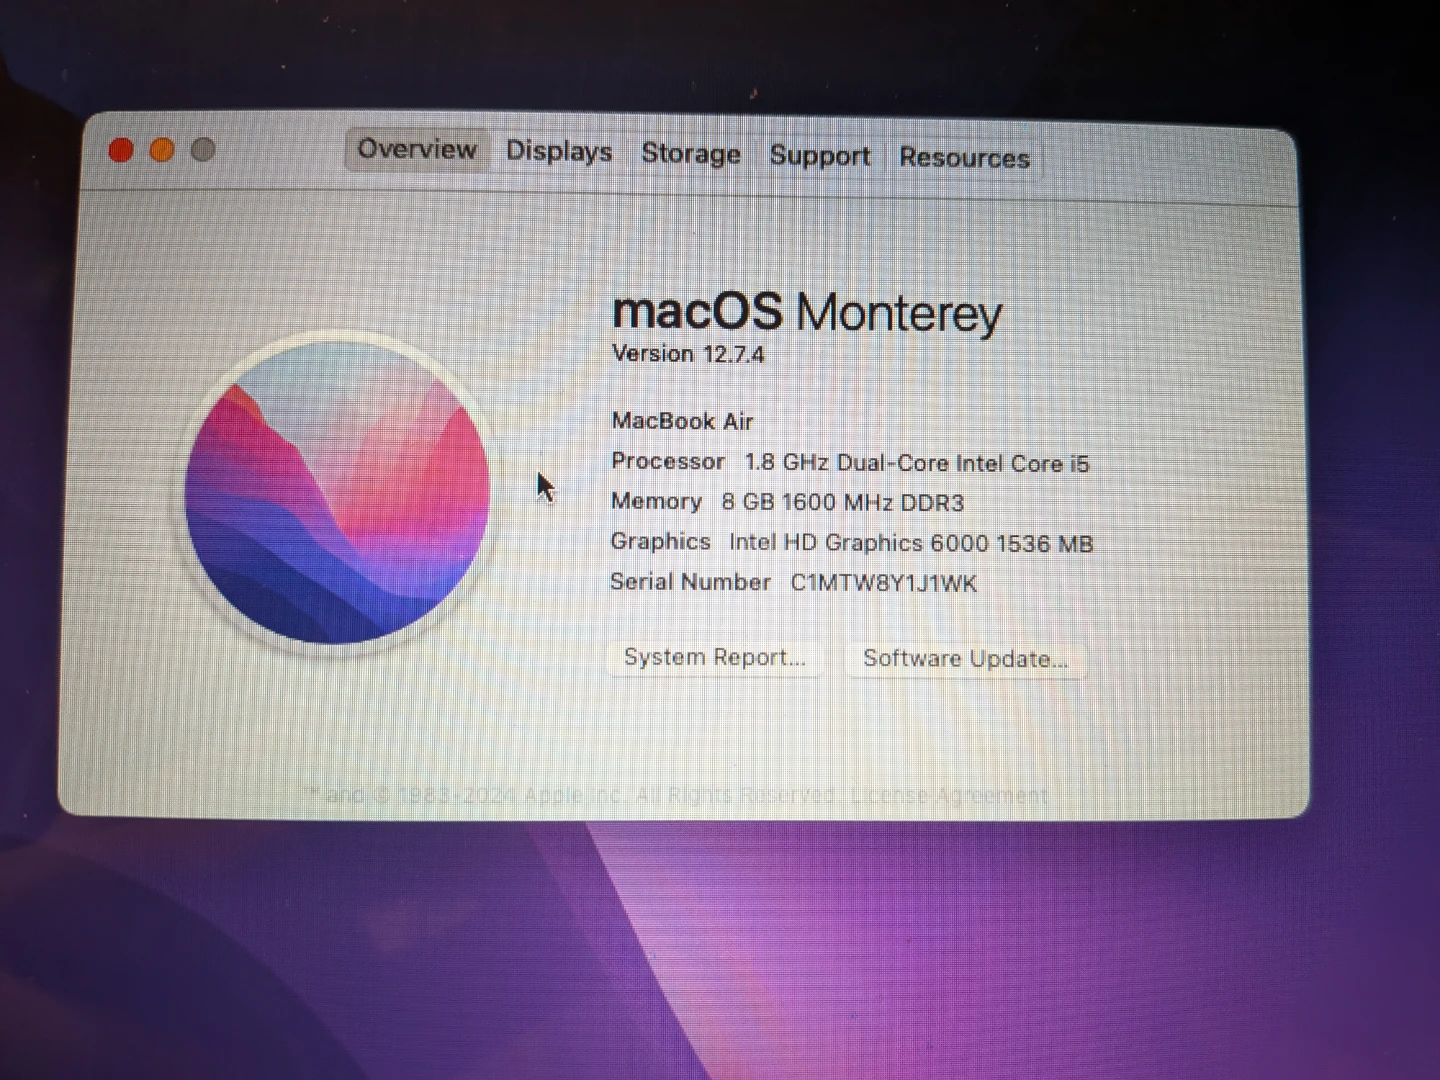
Task: Click the macOS Monterey logo image
Action: (337, 491)
